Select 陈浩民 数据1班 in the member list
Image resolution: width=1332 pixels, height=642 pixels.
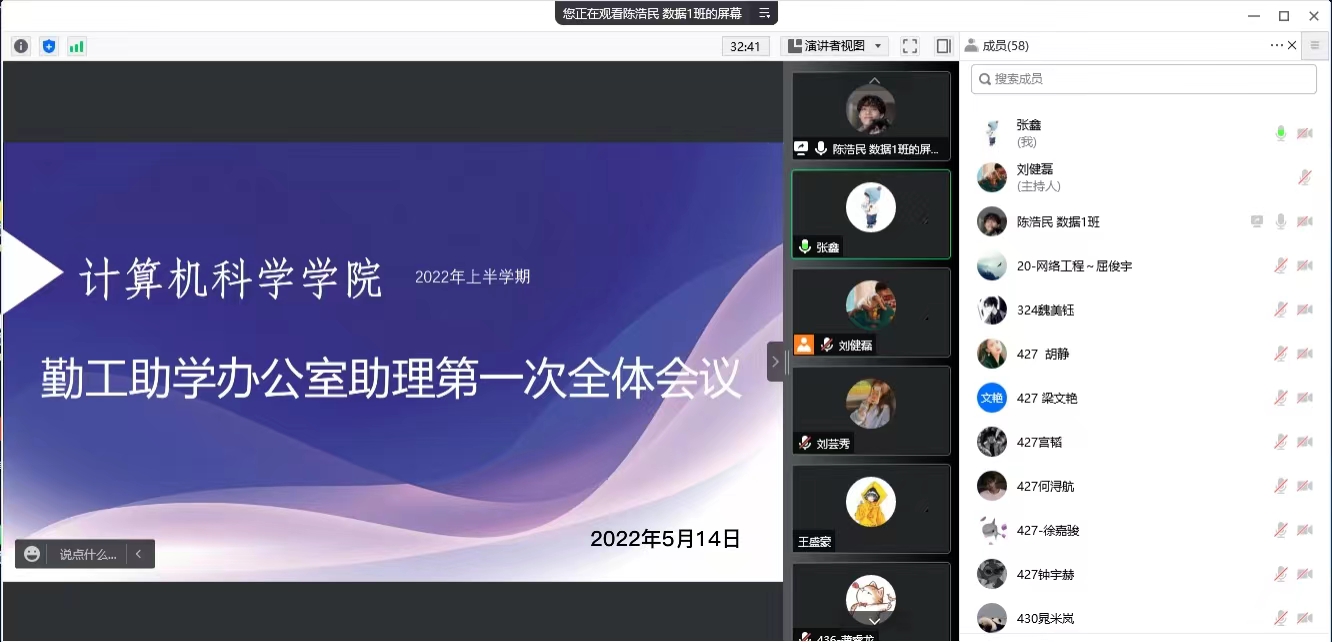click(1058, 222)
